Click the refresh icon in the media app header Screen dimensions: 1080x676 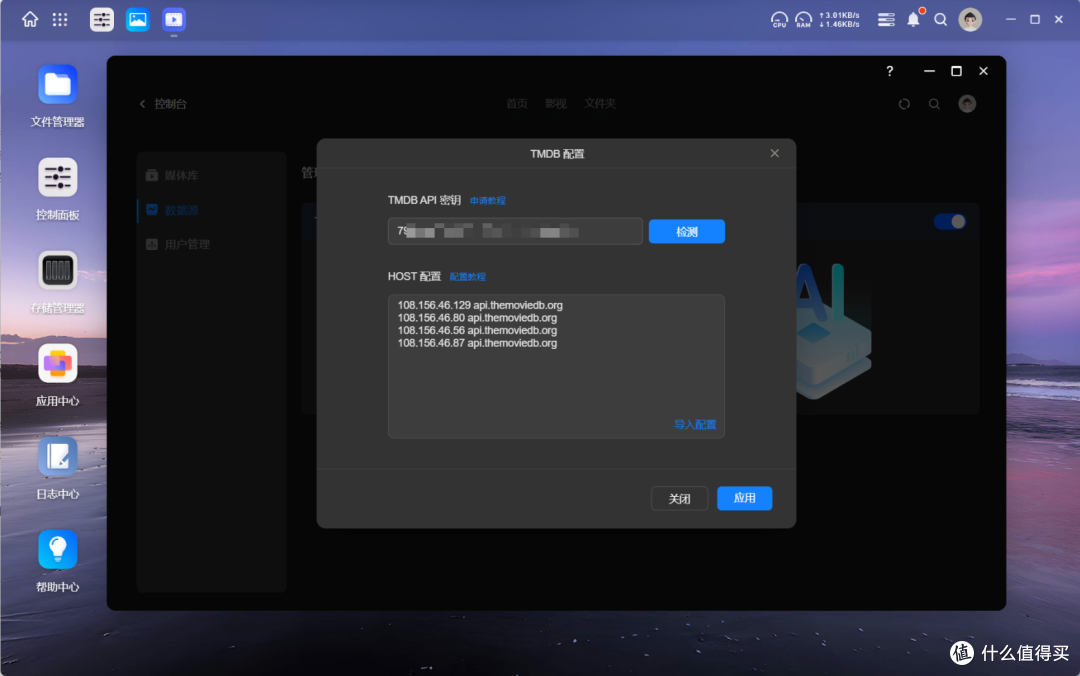click(x=904, y=103)
